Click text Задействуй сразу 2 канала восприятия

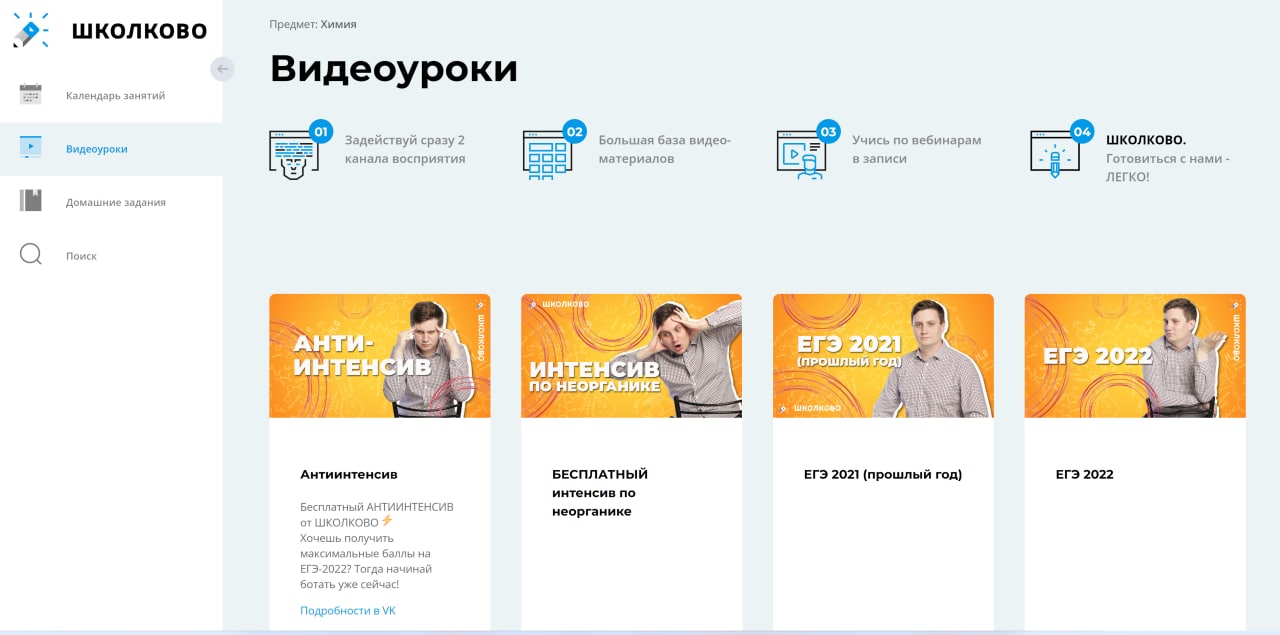click(405, 149)
